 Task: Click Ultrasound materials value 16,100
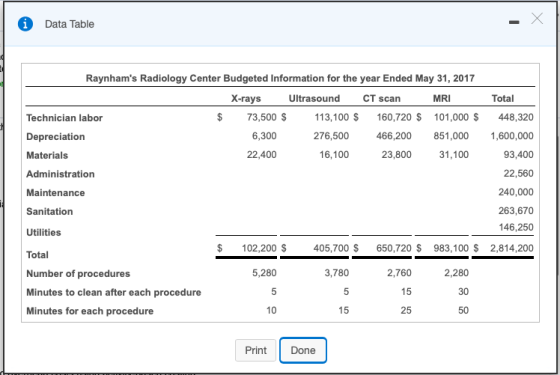(x=334, y=155)
